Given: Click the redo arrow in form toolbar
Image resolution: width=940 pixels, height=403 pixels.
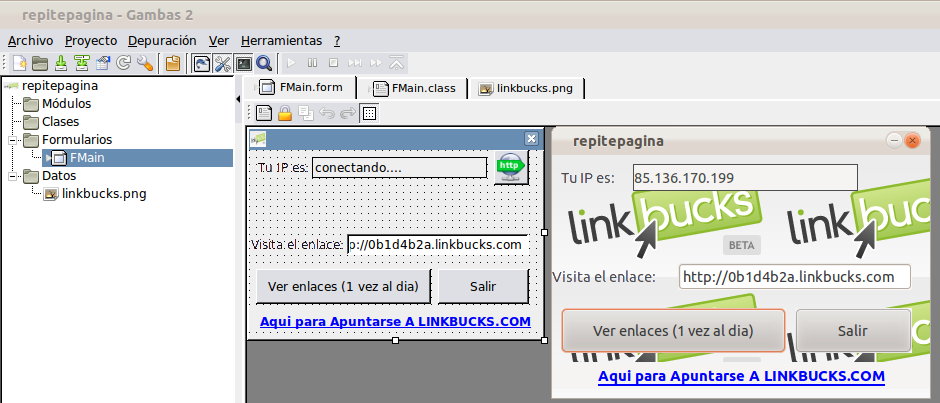Looking at the screenshot, I should tap(348, 113).
